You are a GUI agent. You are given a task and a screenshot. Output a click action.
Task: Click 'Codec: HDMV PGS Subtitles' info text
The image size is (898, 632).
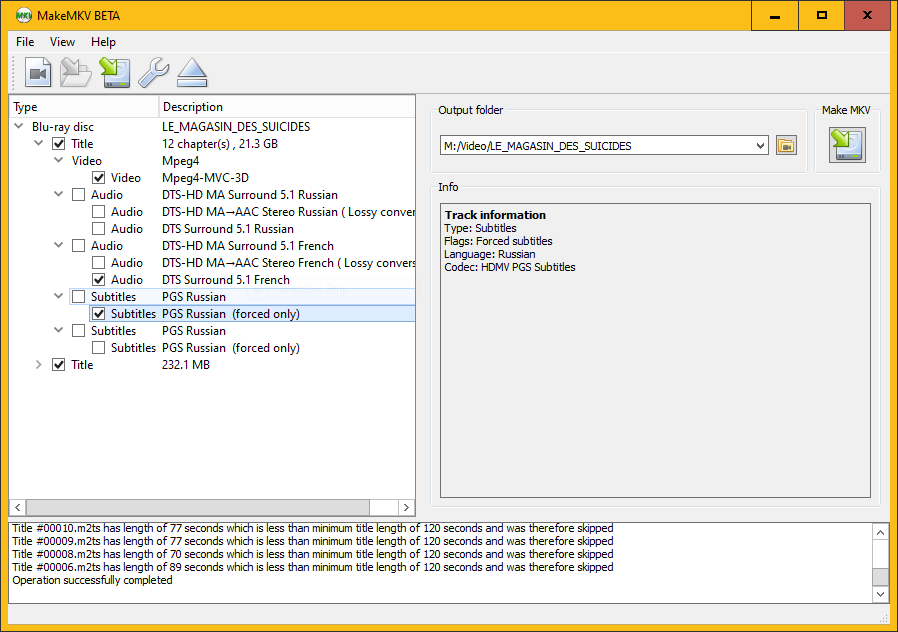point(510,267)
